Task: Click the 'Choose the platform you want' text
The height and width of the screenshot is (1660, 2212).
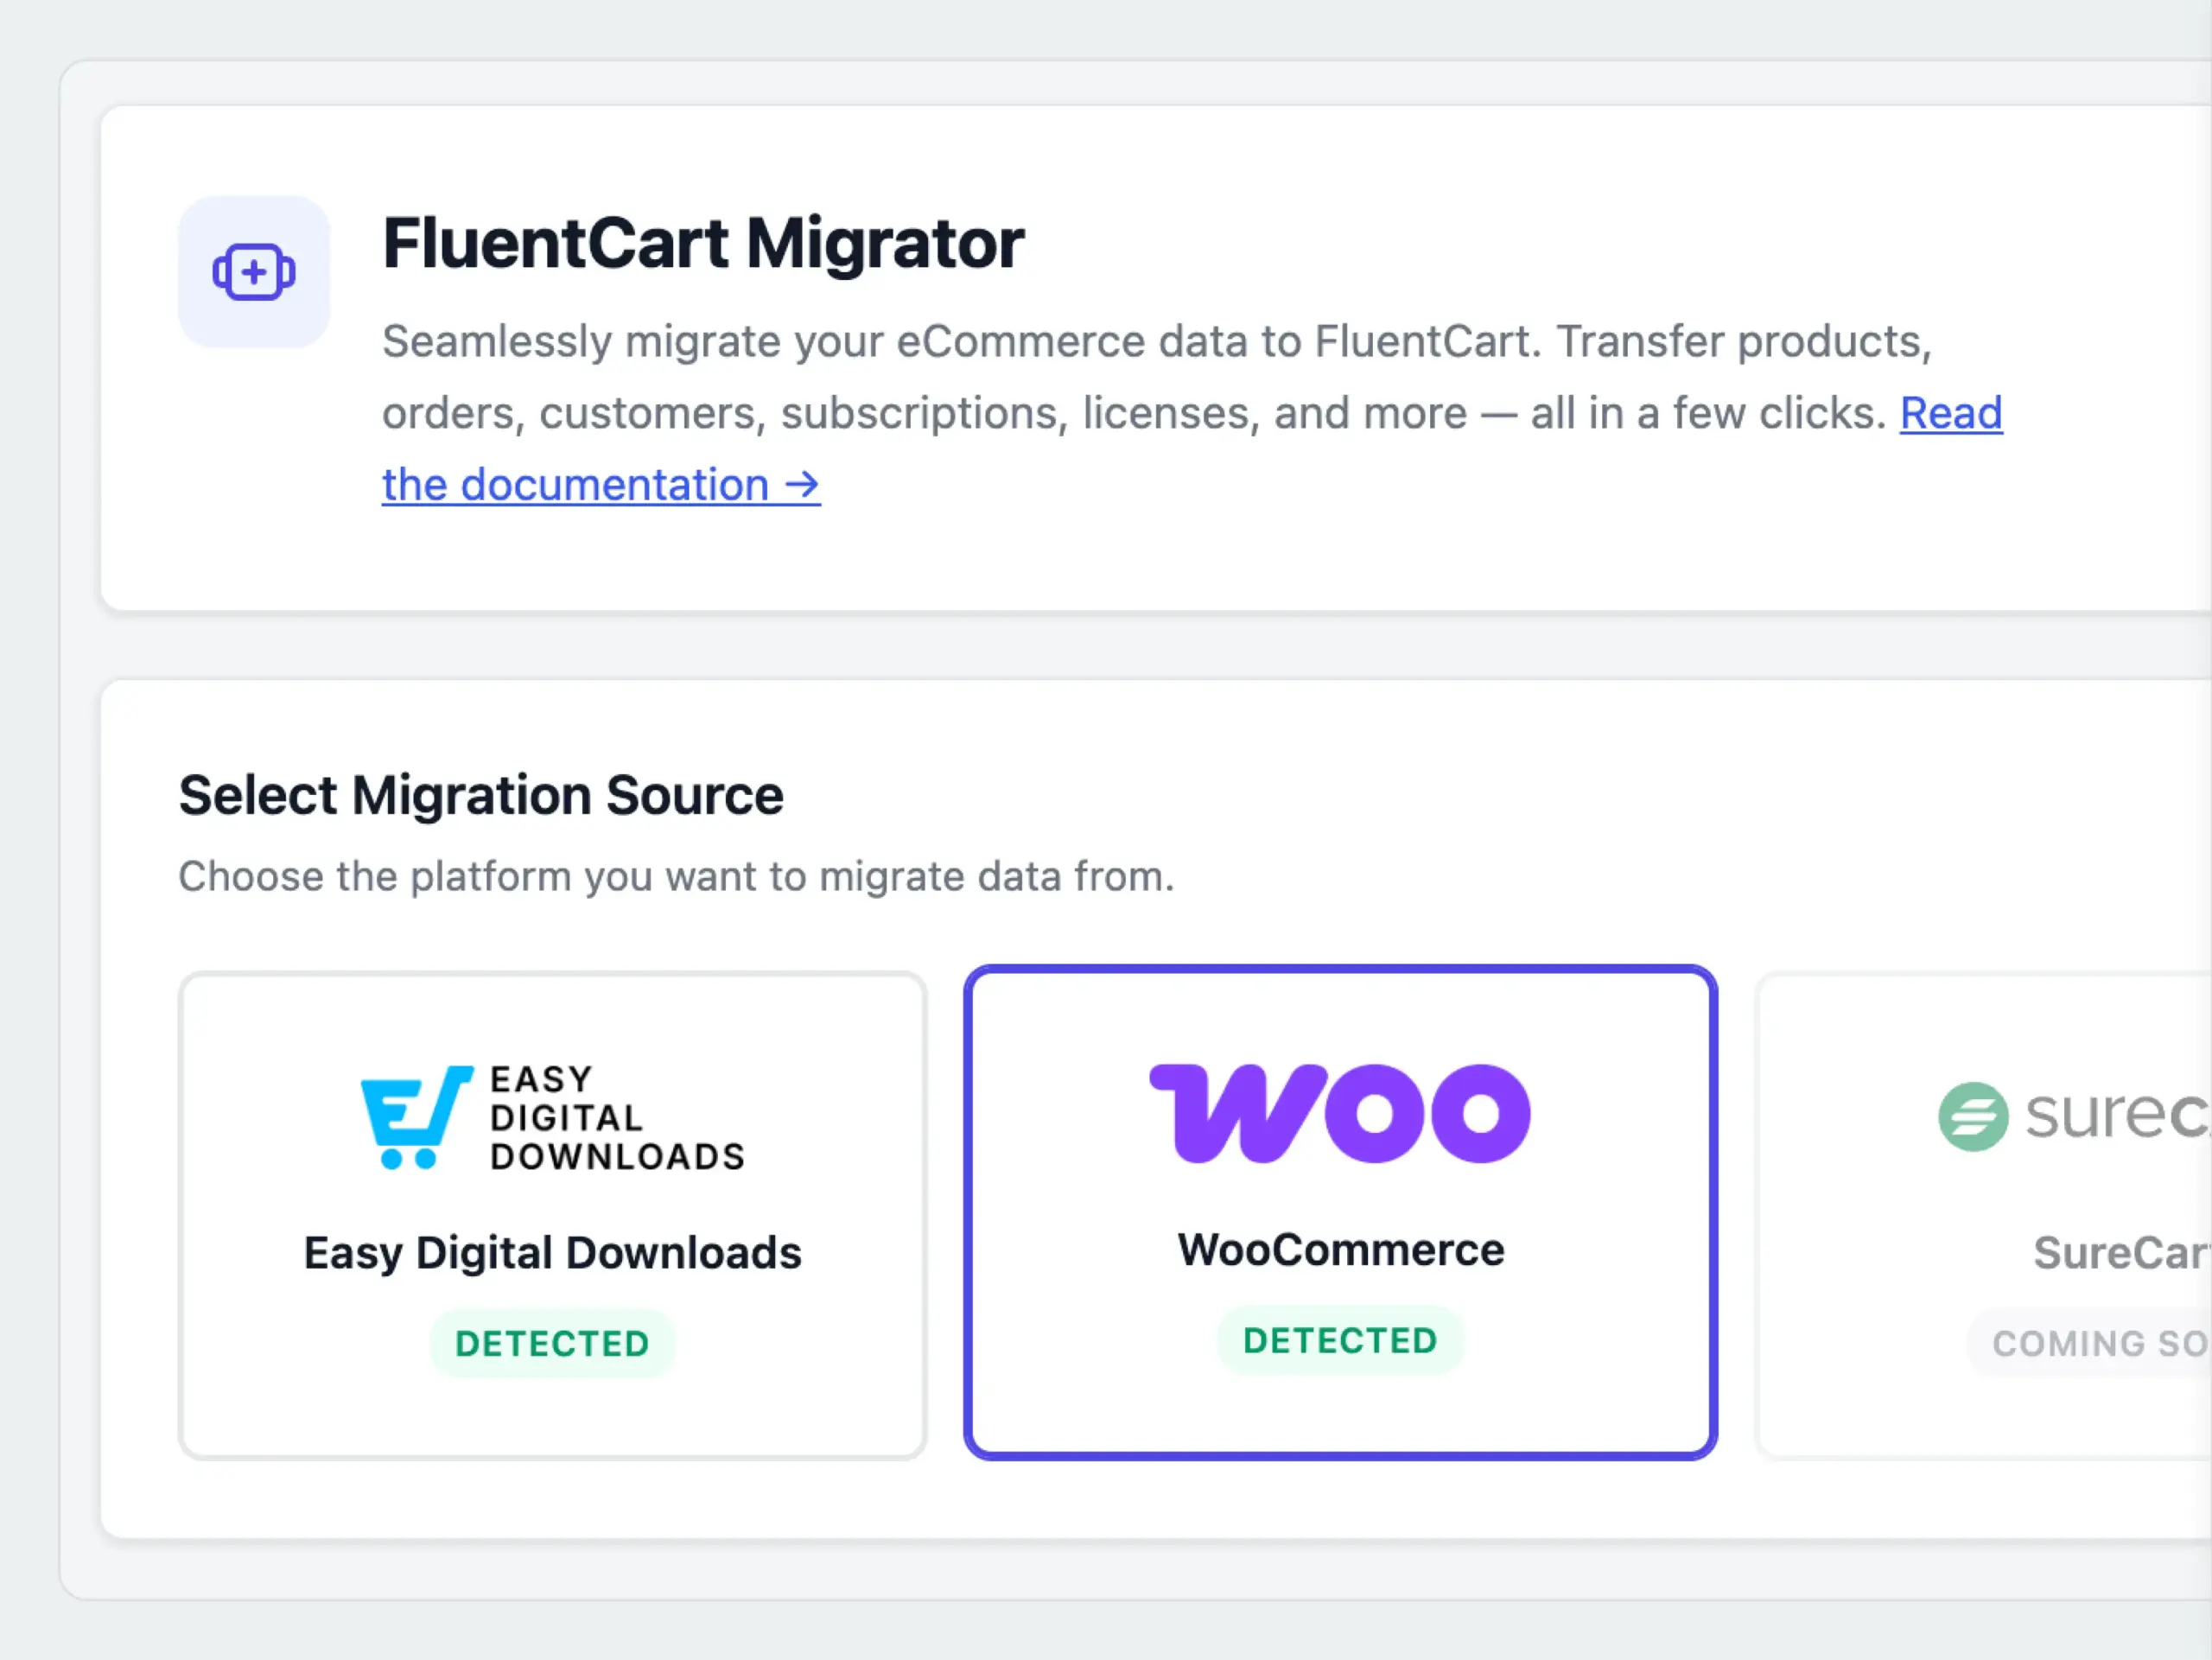Action: click(x=676, y=876)
